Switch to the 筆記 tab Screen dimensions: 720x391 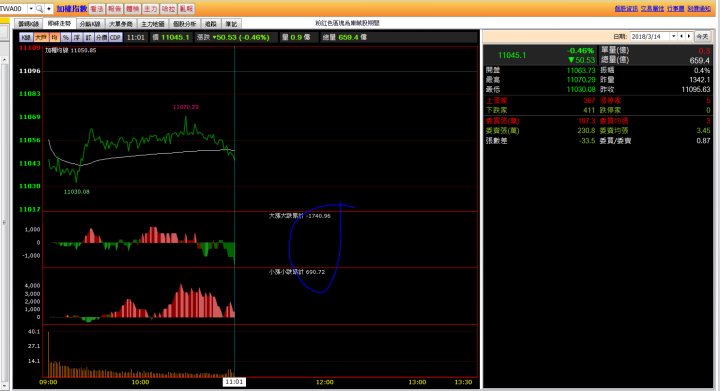(231, 24)
